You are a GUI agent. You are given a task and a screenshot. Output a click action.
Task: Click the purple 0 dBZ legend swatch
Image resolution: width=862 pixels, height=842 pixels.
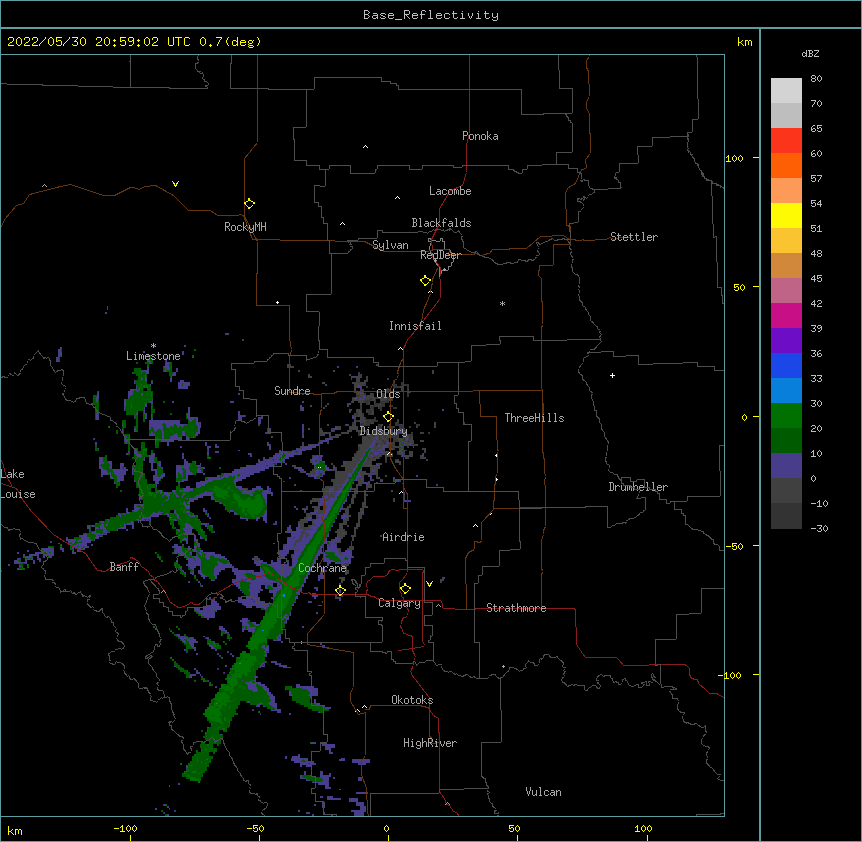(786, 466)
